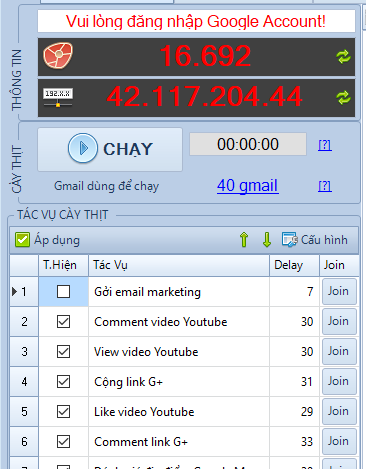Toggle the Áp dụng checkbox
366x469 pixels.
[22, 240]
